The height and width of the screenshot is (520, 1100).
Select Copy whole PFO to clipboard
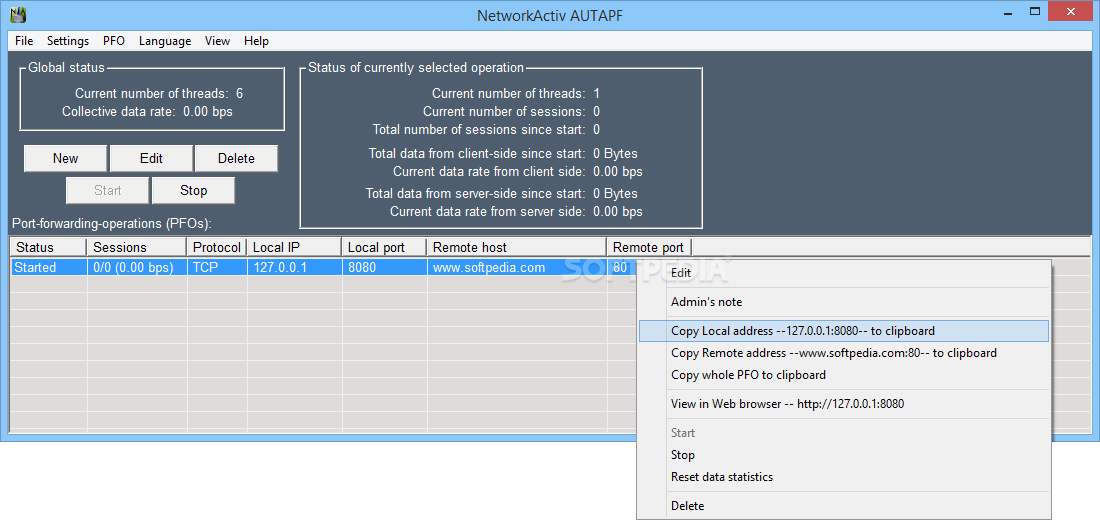844,375
